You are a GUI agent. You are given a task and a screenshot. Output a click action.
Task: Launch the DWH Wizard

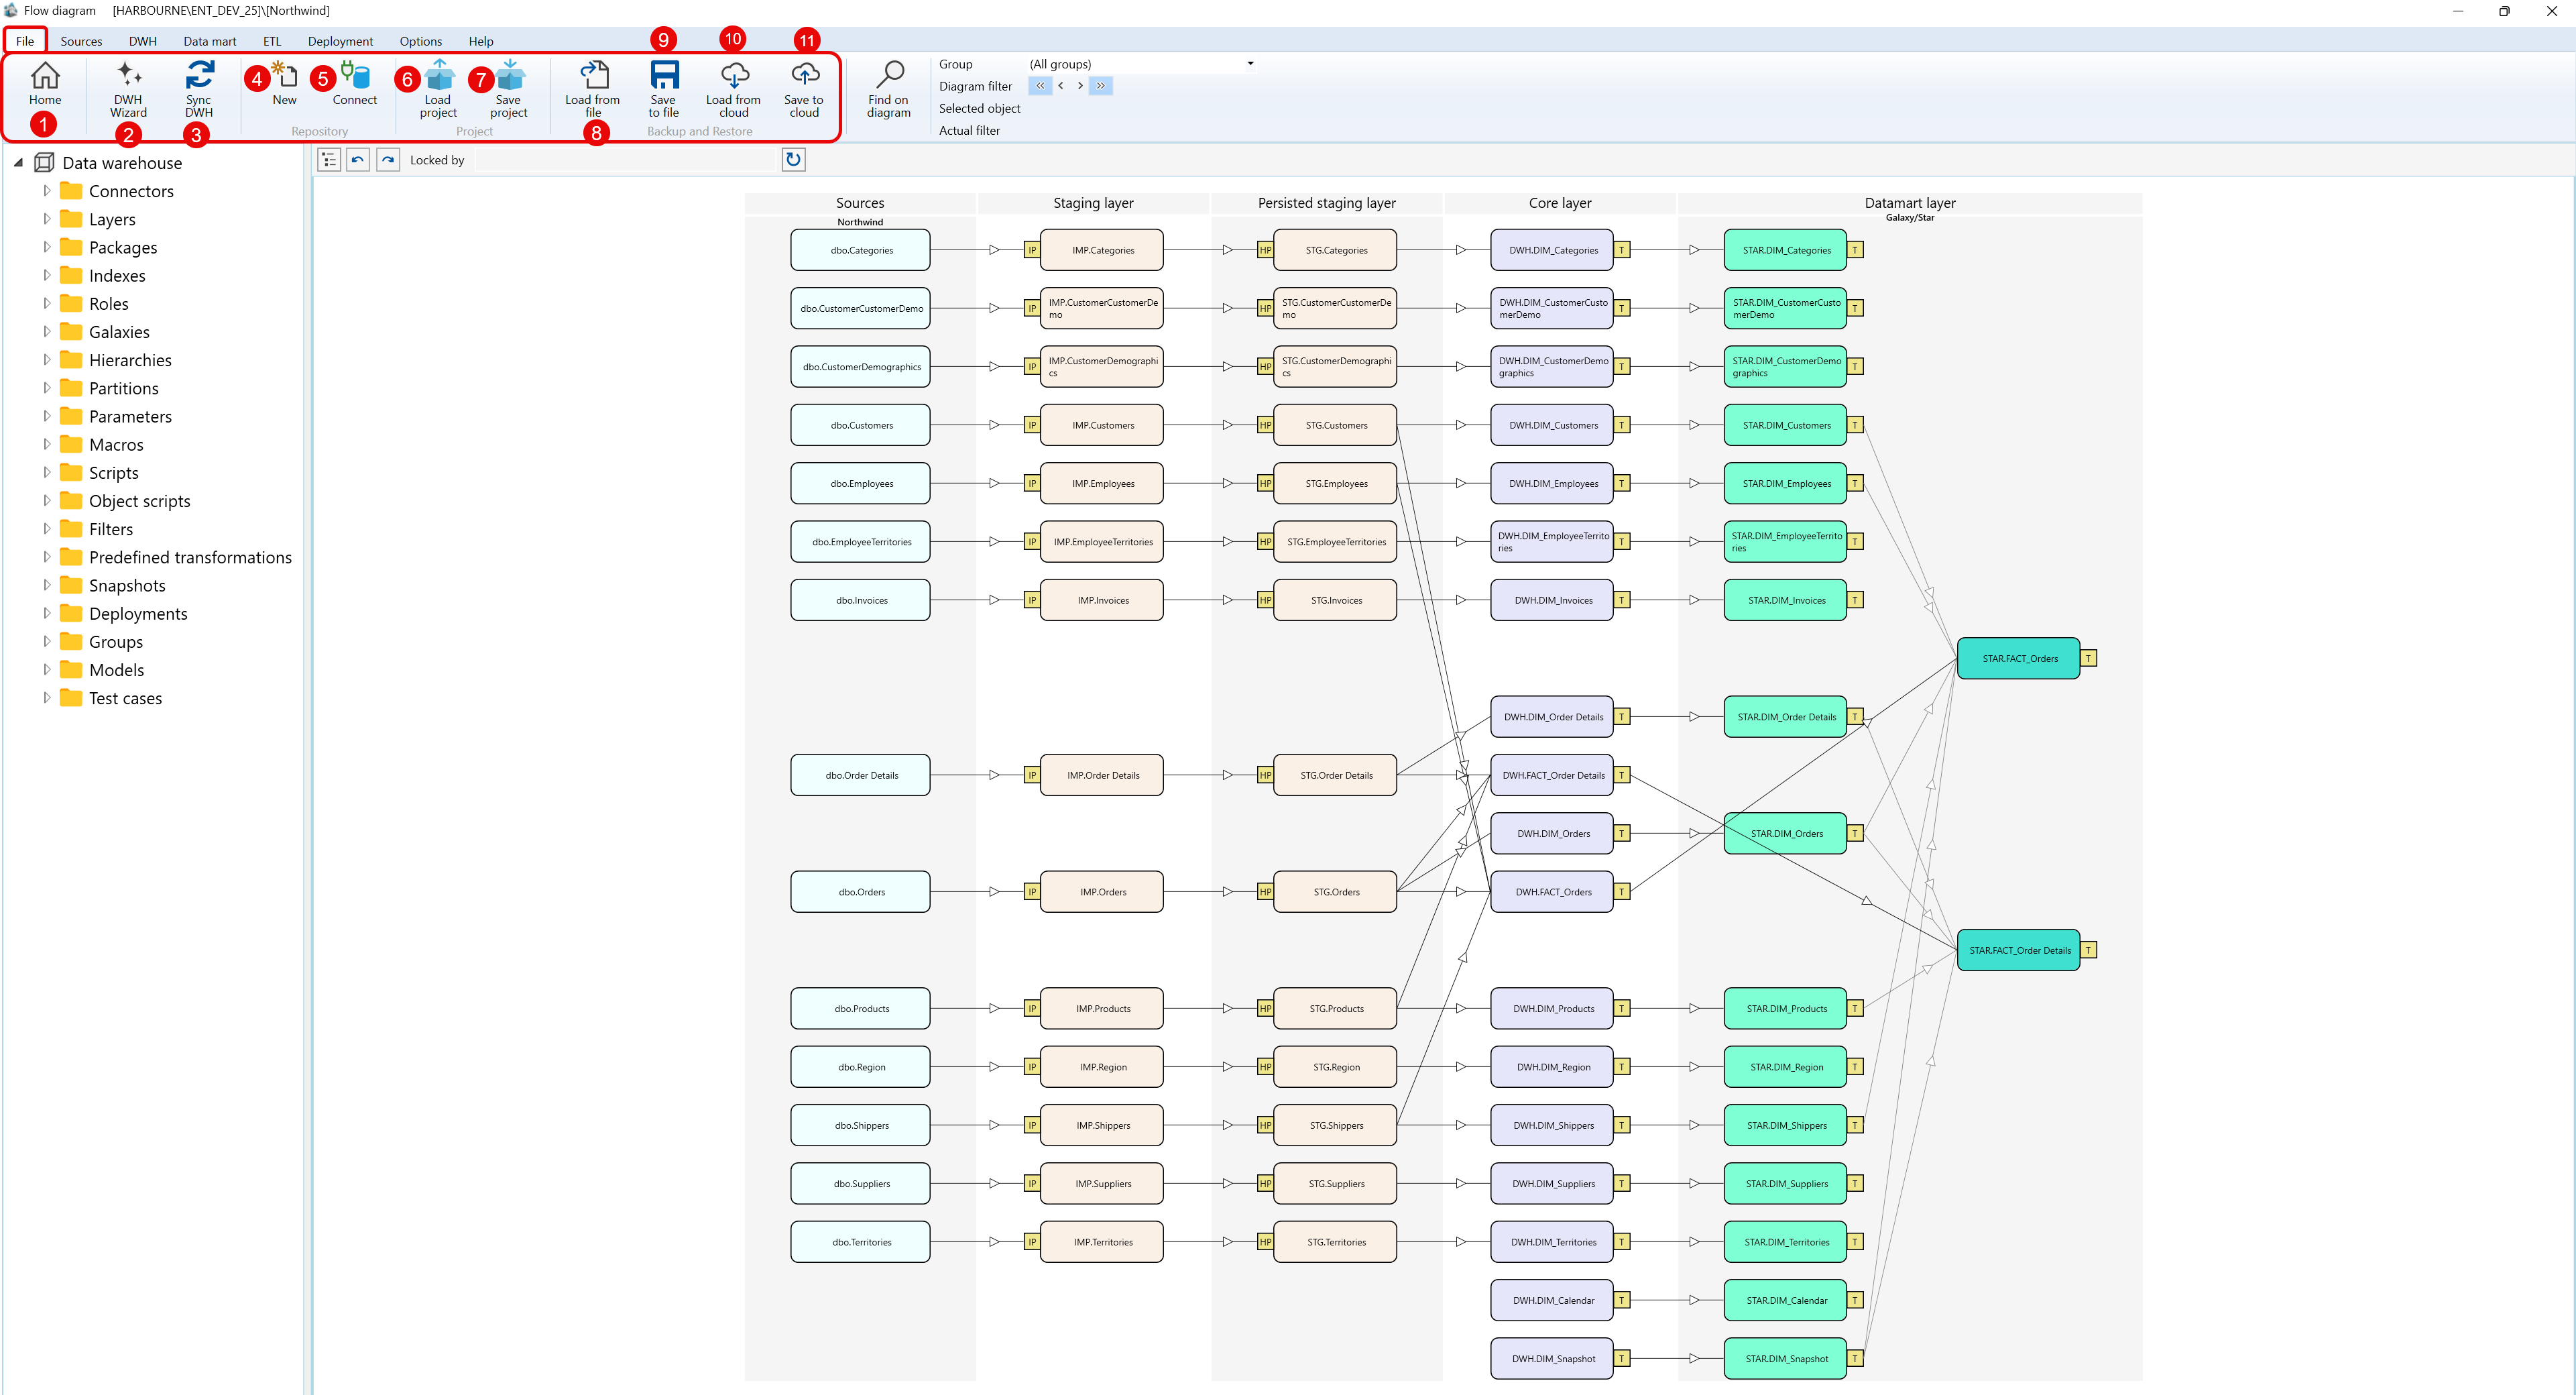[128, 89]
